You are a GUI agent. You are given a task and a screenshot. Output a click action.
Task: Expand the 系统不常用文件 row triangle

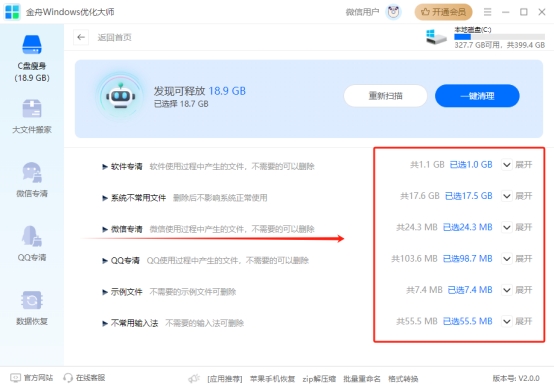(x=105, y=198)
